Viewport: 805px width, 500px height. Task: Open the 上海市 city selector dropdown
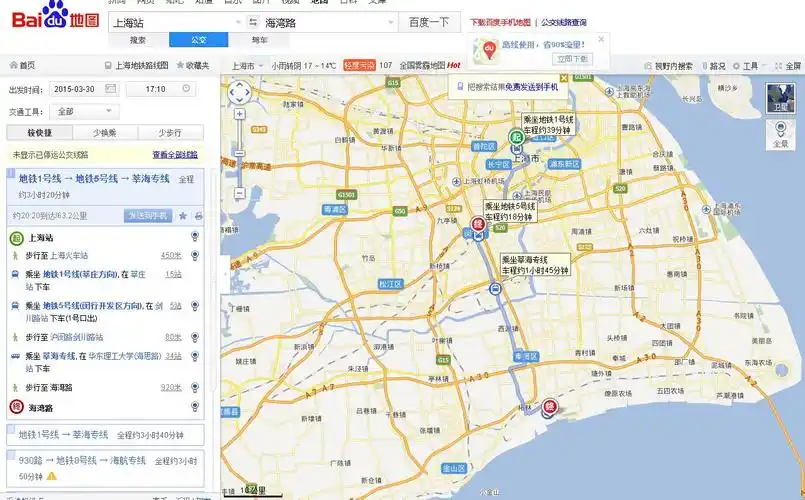coord(247,66)
